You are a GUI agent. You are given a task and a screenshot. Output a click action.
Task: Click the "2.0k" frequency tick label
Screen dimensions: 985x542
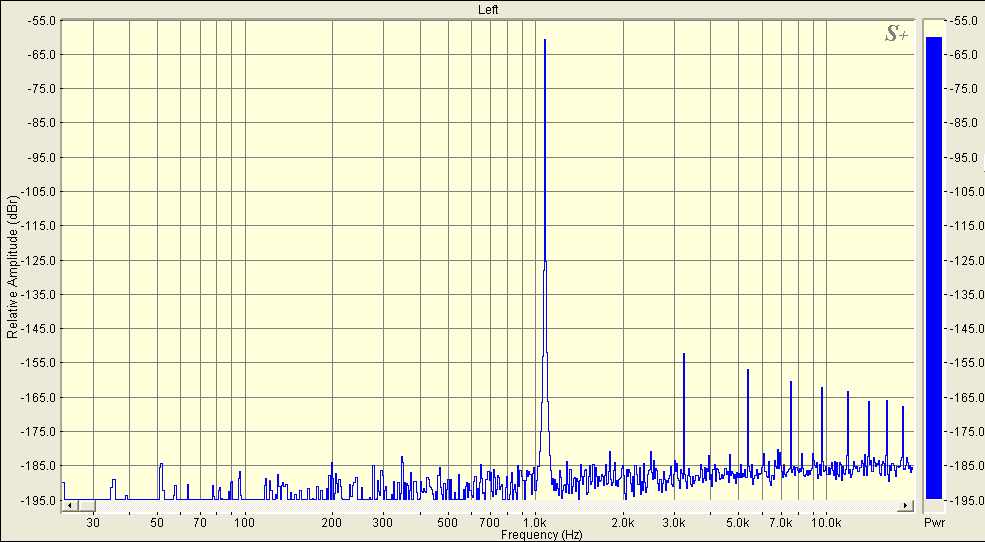[623, 523]
